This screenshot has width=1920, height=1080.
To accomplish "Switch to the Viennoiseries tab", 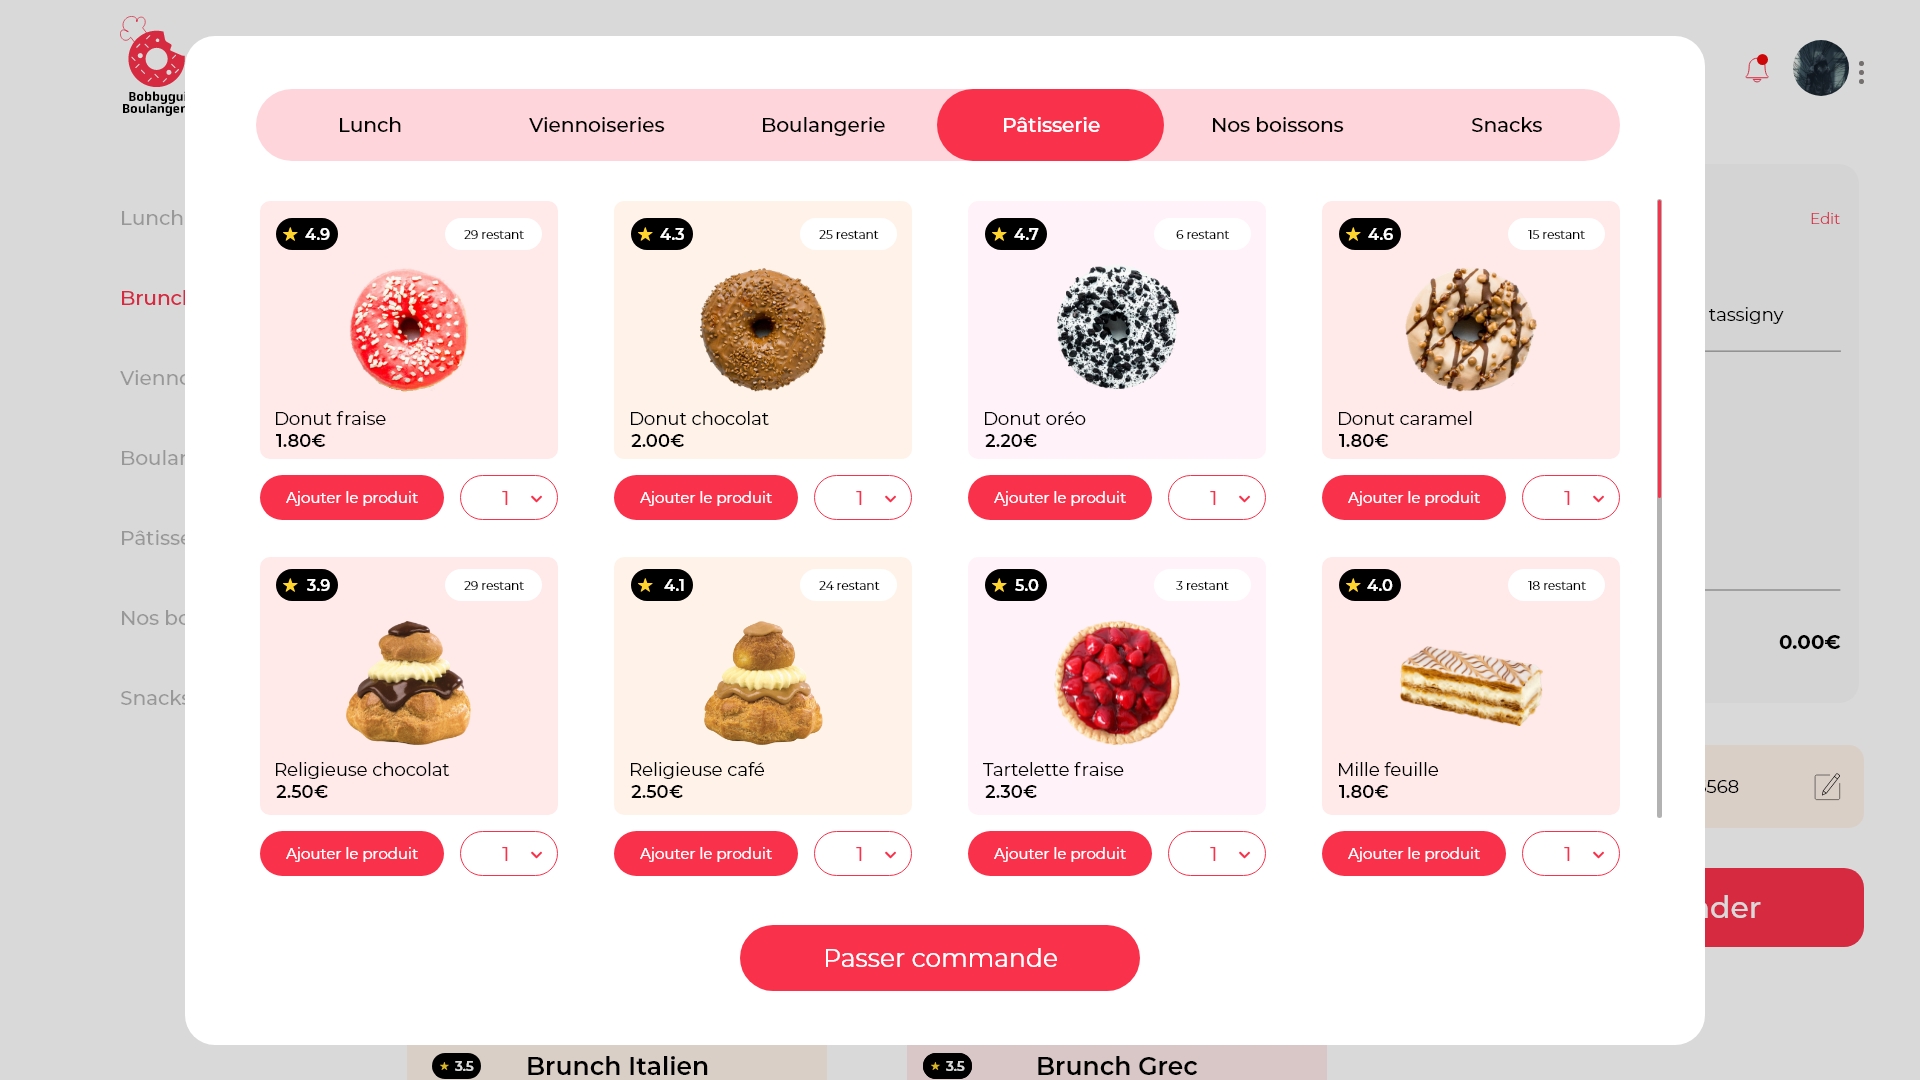I will [596, 125].
